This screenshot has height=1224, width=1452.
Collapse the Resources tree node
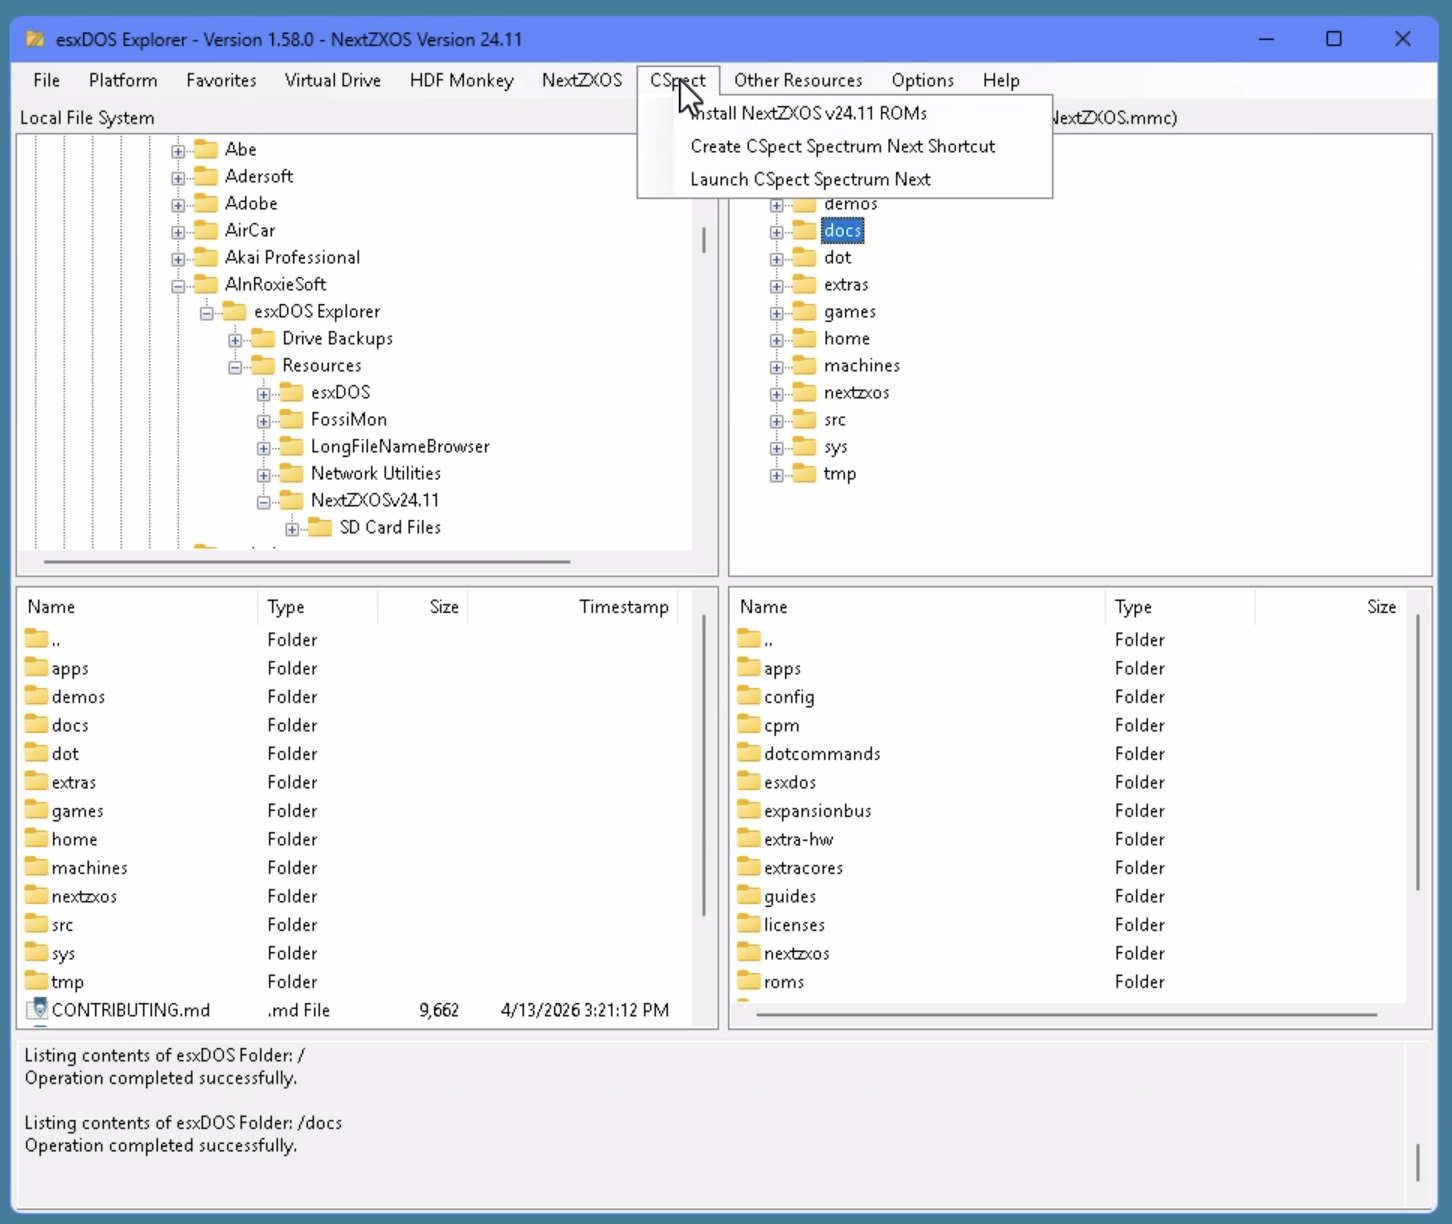click(235, 366)
